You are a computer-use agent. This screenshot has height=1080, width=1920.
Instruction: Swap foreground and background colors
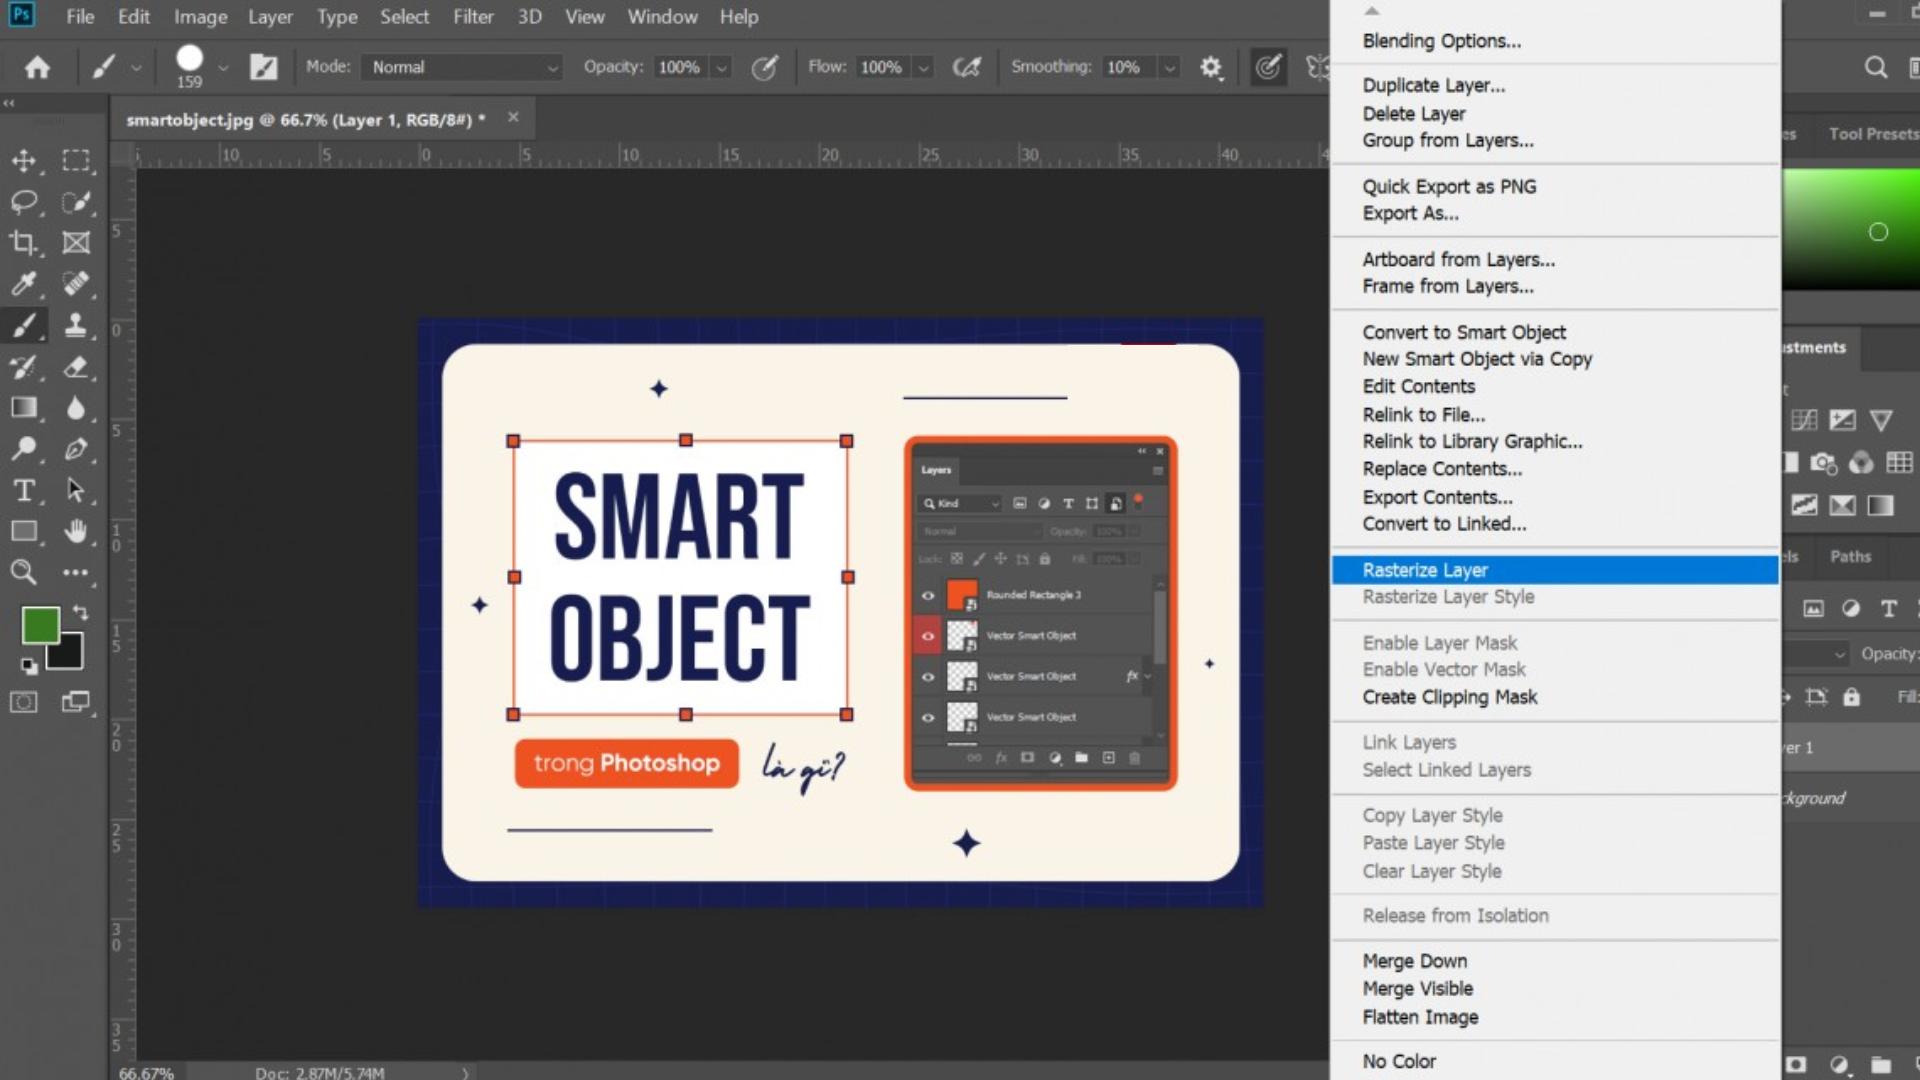pyautogui.click(x=81, y=613)
